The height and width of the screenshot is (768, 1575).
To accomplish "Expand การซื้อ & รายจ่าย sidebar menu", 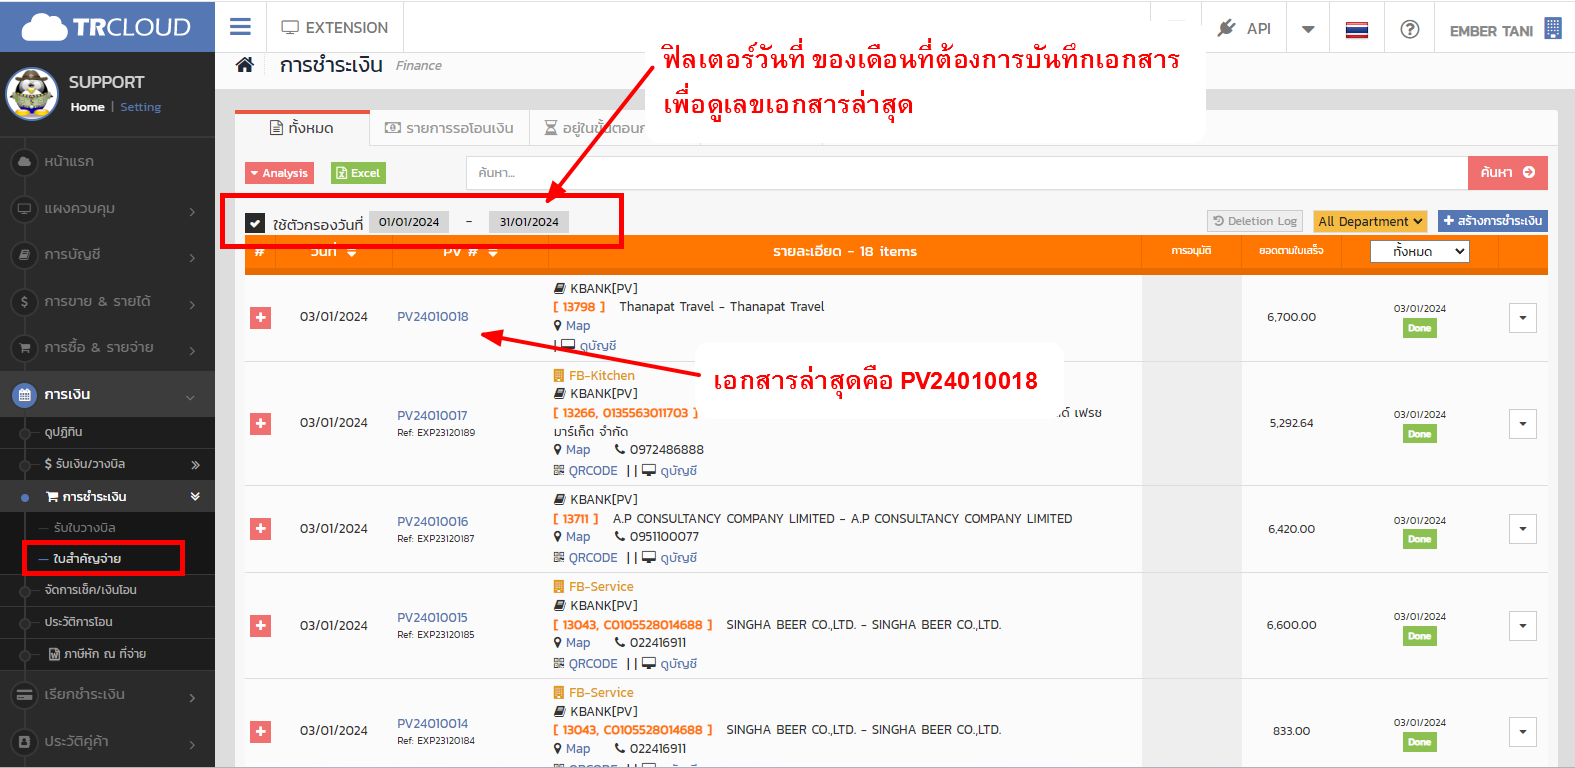I will (x=107, y=348).
